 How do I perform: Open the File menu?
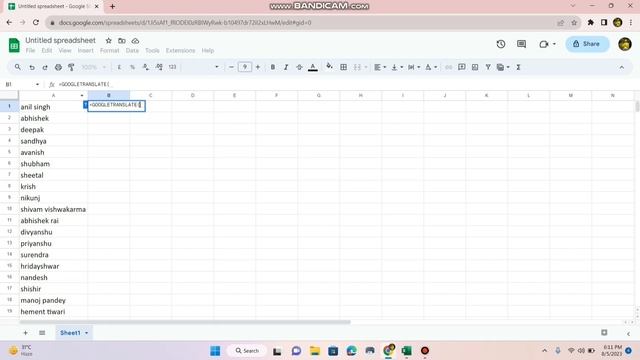(30, 50)
